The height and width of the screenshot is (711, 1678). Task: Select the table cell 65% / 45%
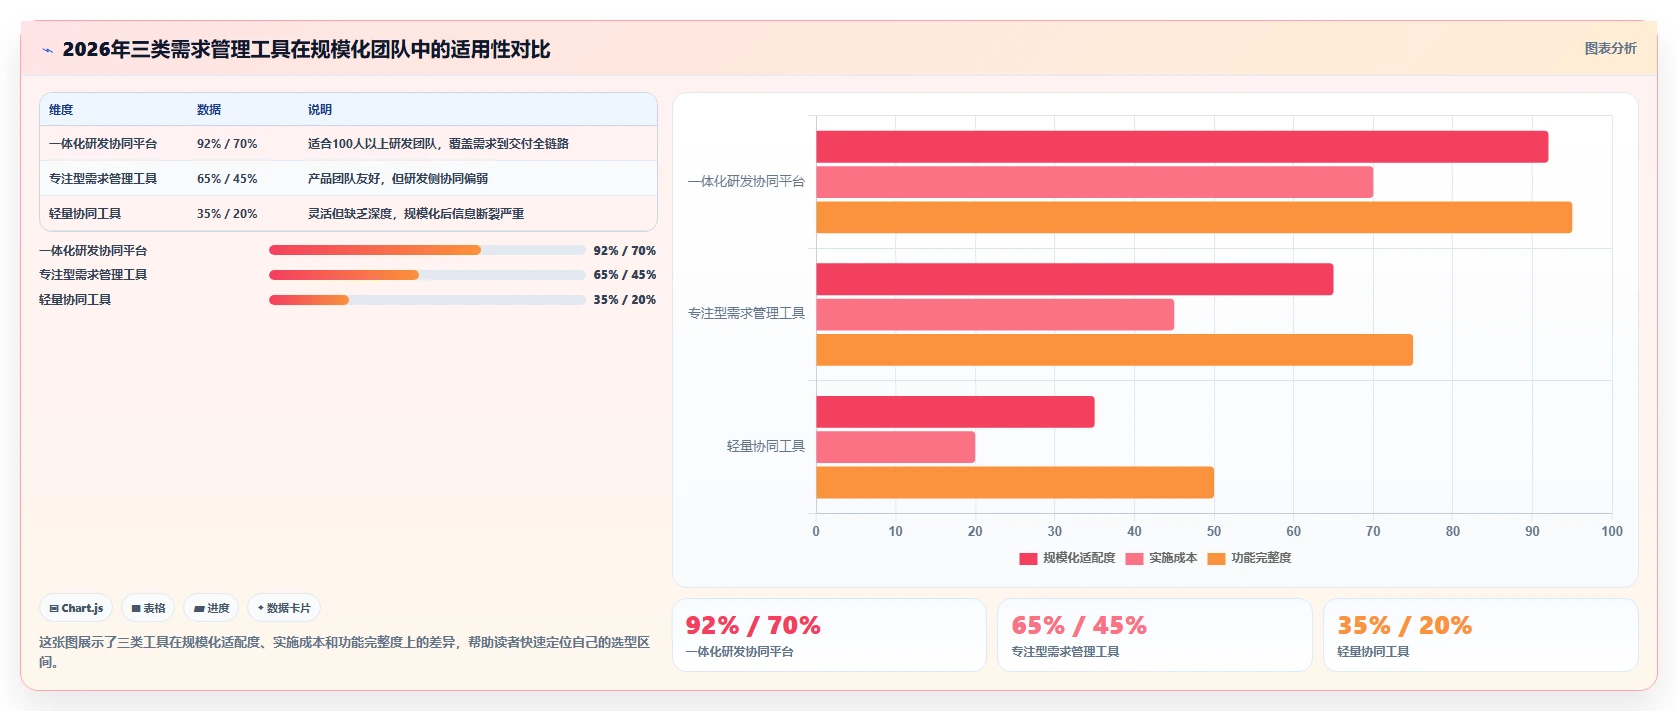227,179
